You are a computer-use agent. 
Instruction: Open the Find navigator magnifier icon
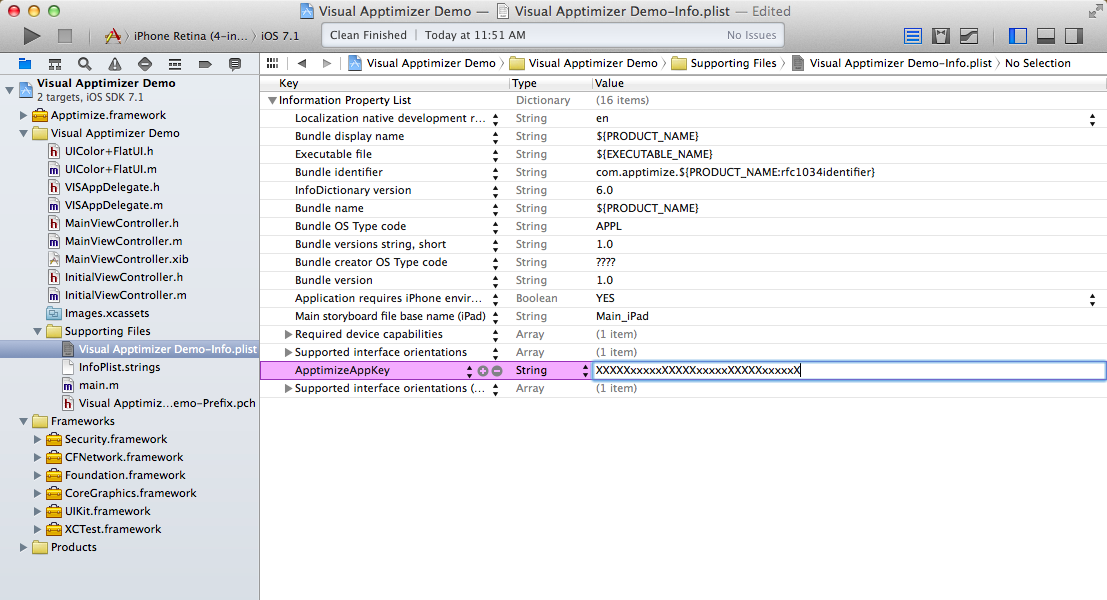coord(85,64)
